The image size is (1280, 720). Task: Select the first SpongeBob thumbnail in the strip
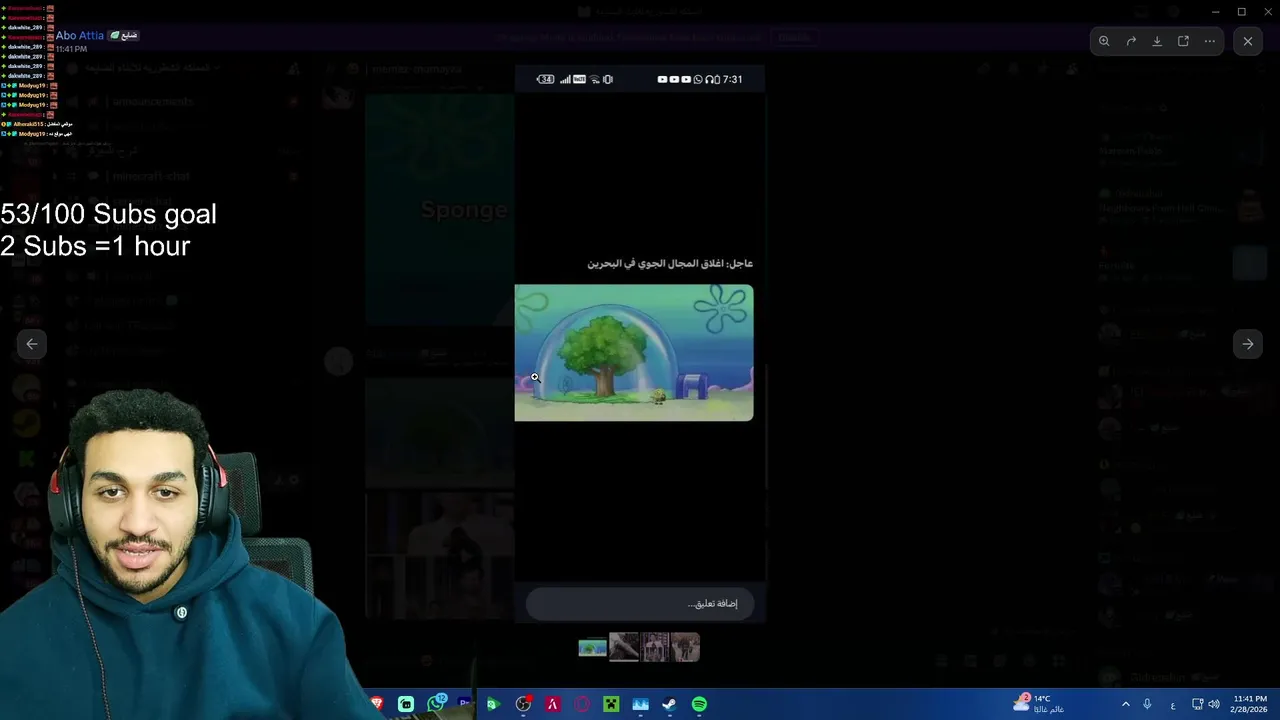click(592, 648)
